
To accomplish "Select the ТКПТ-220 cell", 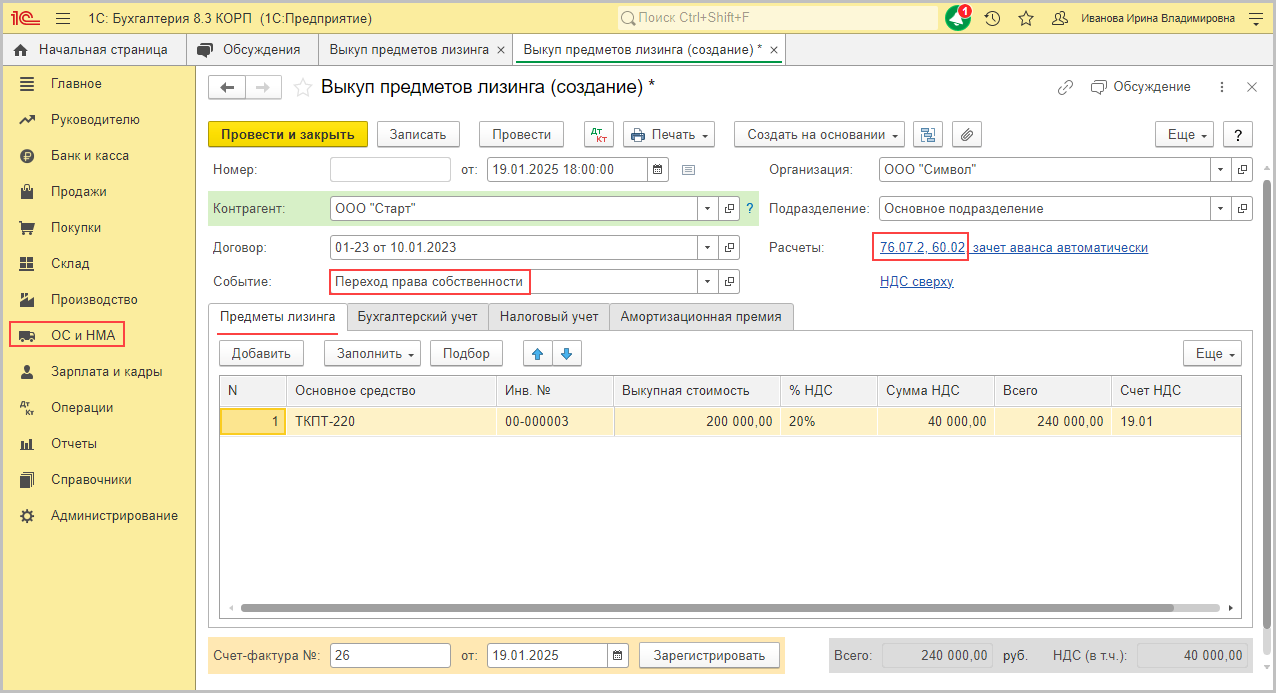I will (x=391, y=421).
